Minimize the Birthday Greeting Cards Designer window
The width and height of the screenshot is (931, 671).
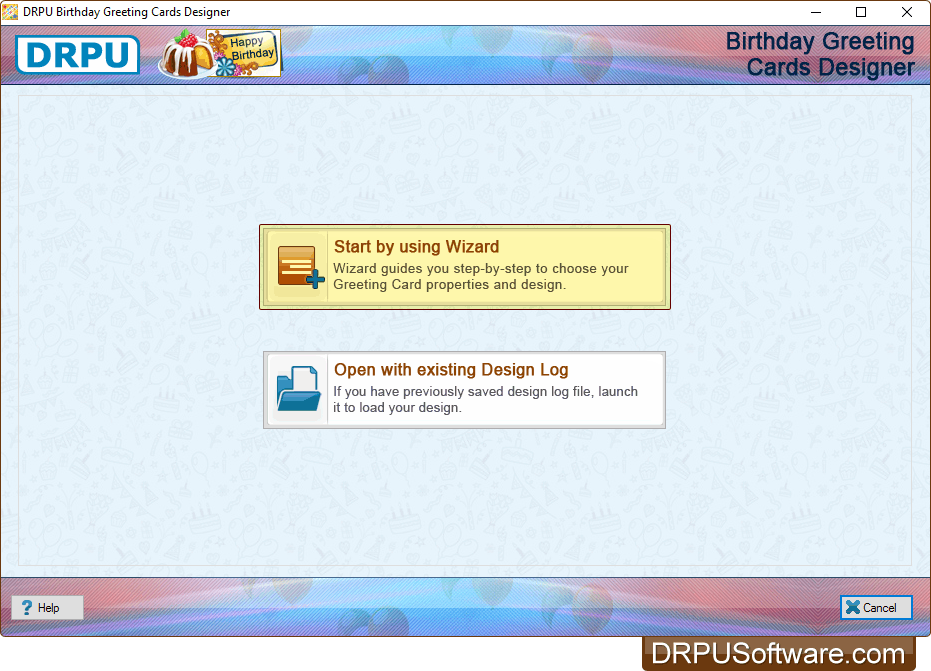816,12
